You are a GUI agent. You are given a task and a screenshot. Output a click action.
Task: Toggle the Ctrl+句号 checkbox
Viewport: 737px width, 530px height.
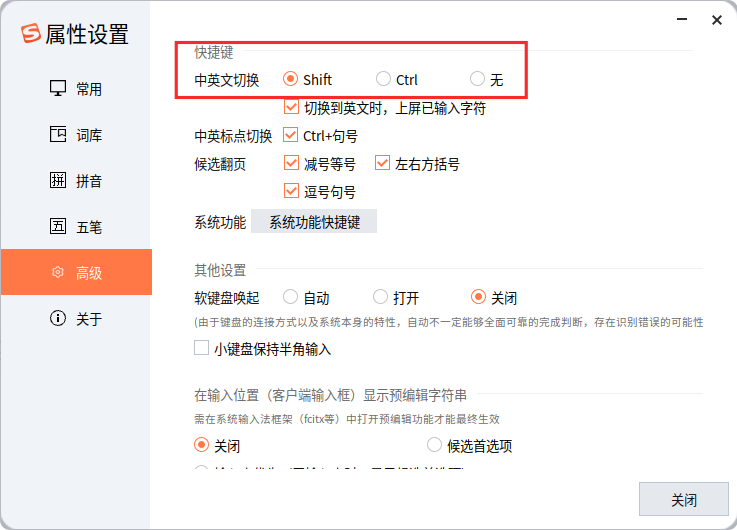(291, 135)
